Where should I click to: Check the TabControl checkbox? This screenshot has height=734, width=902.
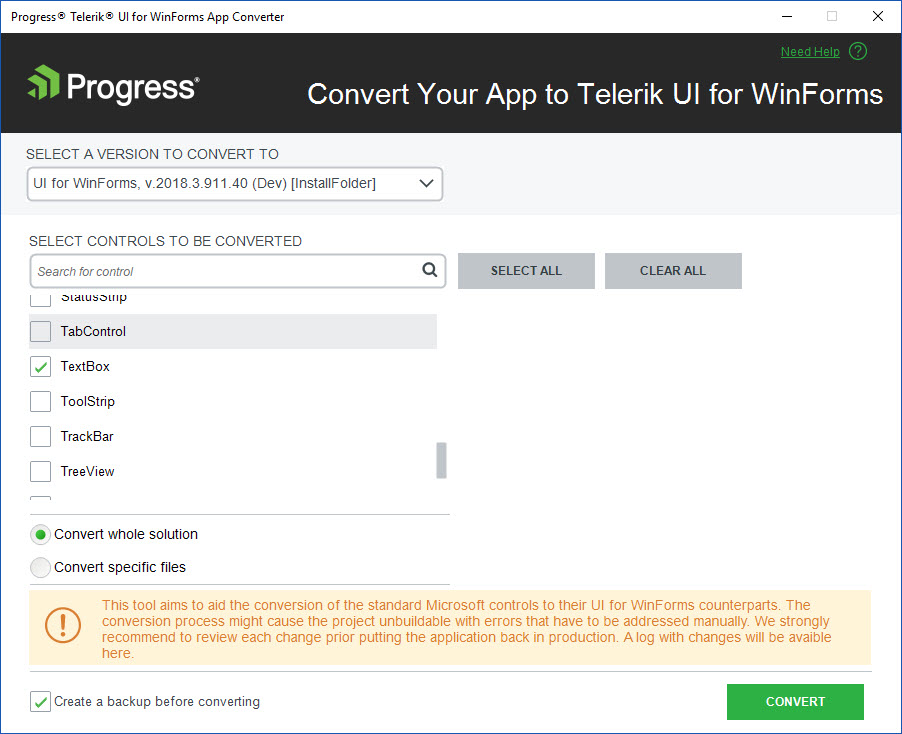pos(41,332)
